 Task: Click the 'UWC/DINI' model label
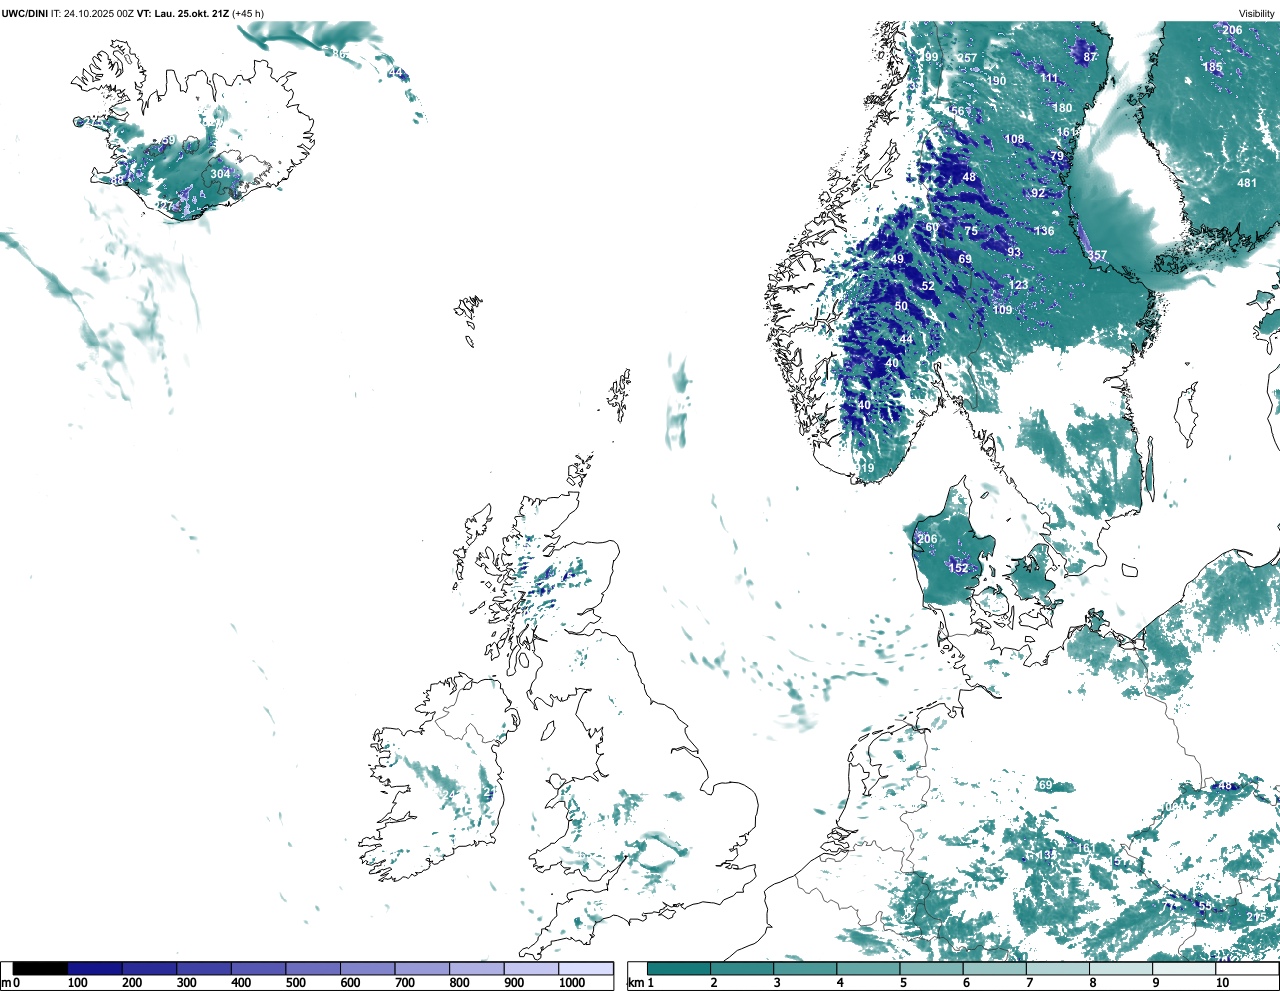coord(25,13)
